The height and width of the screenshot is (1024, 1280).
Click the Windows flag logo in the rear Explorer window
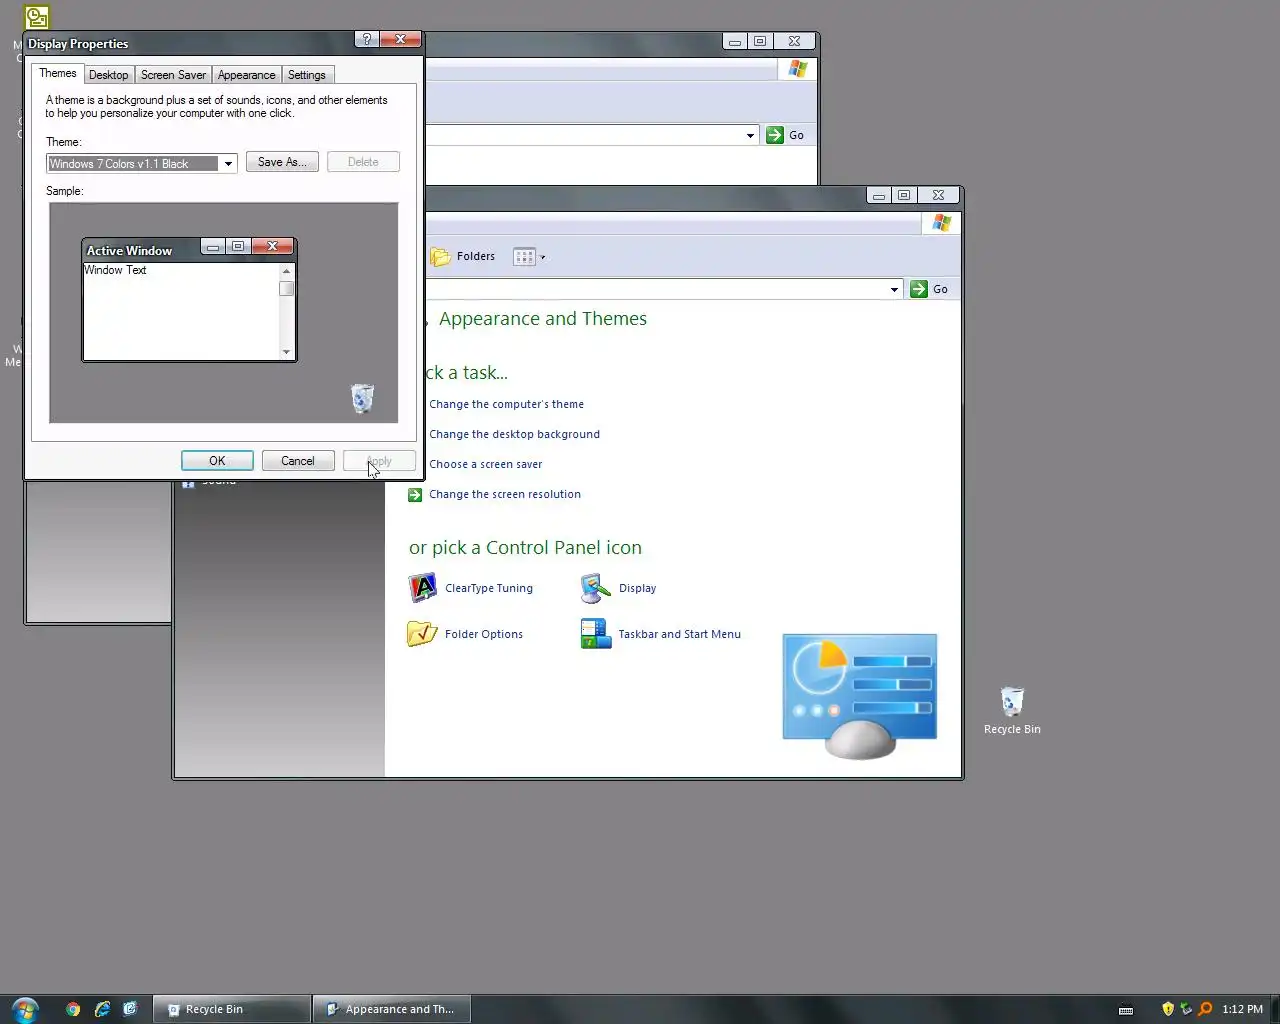[x=798, y=69]
